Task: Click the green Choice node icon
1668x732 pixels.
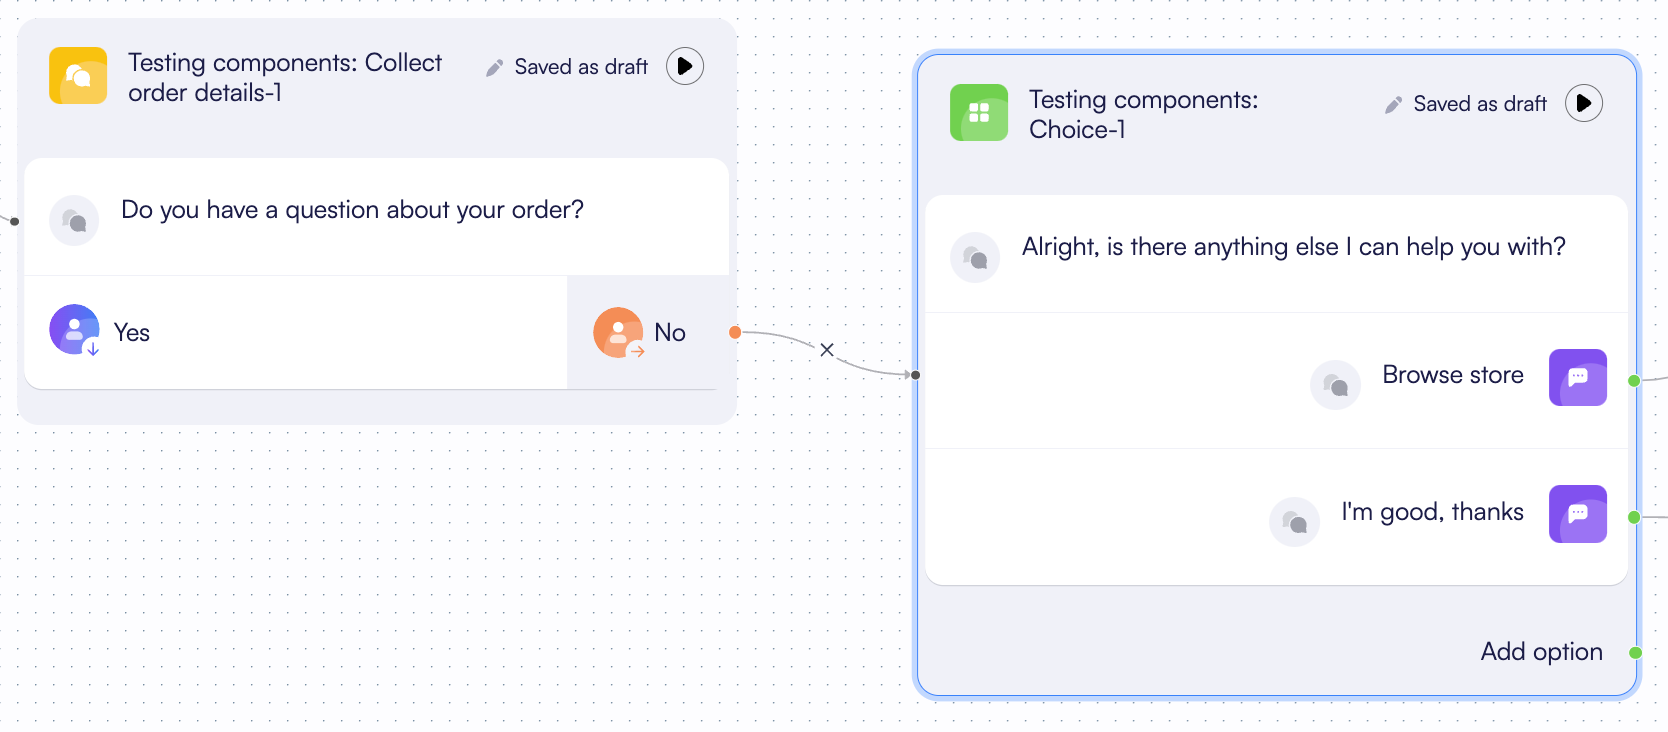Action: tap(978, 112)
